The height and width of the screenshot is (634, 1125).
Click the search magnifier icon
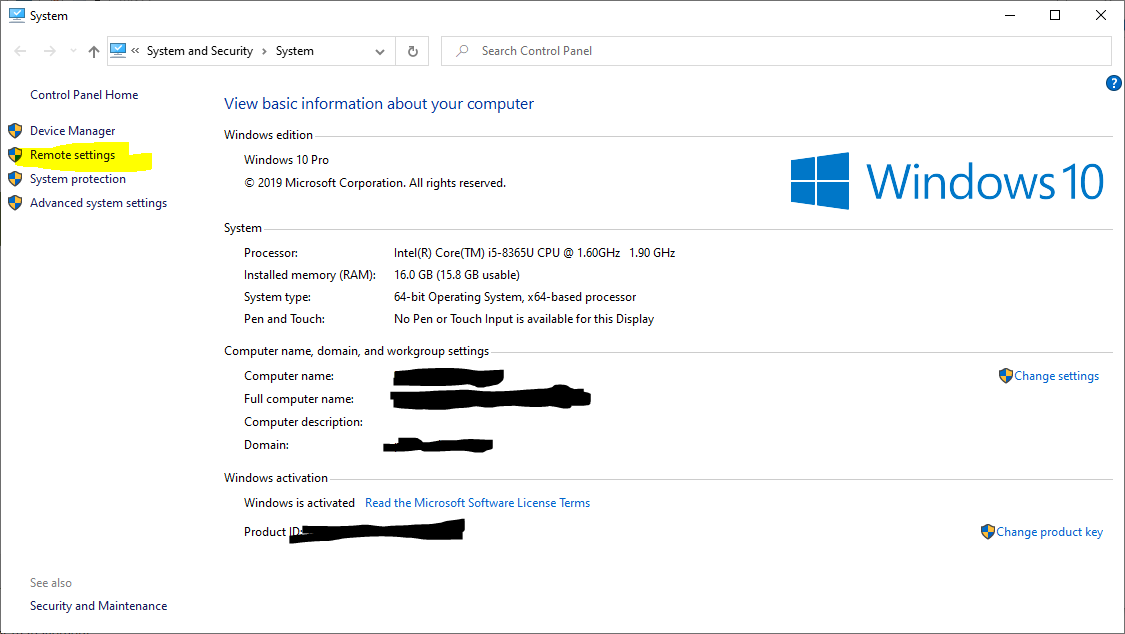pos(463,51)
